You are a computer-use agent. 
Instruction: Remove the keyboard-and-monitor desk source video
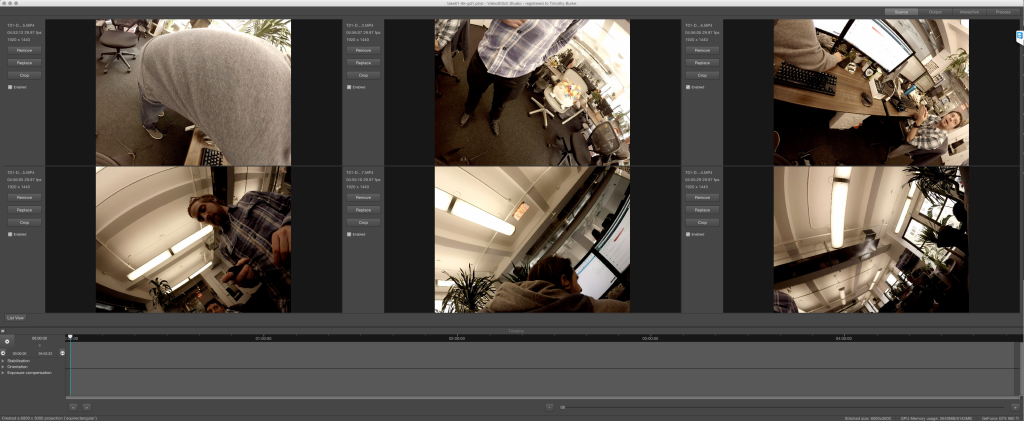point(702,50)
